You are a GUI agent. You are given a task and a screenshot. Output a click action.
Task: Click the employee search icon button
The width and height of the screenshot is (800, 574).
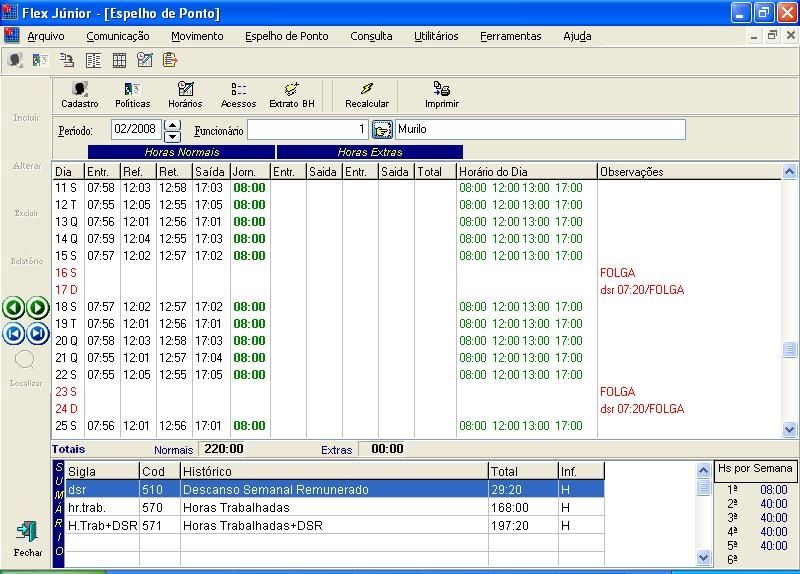382,130
